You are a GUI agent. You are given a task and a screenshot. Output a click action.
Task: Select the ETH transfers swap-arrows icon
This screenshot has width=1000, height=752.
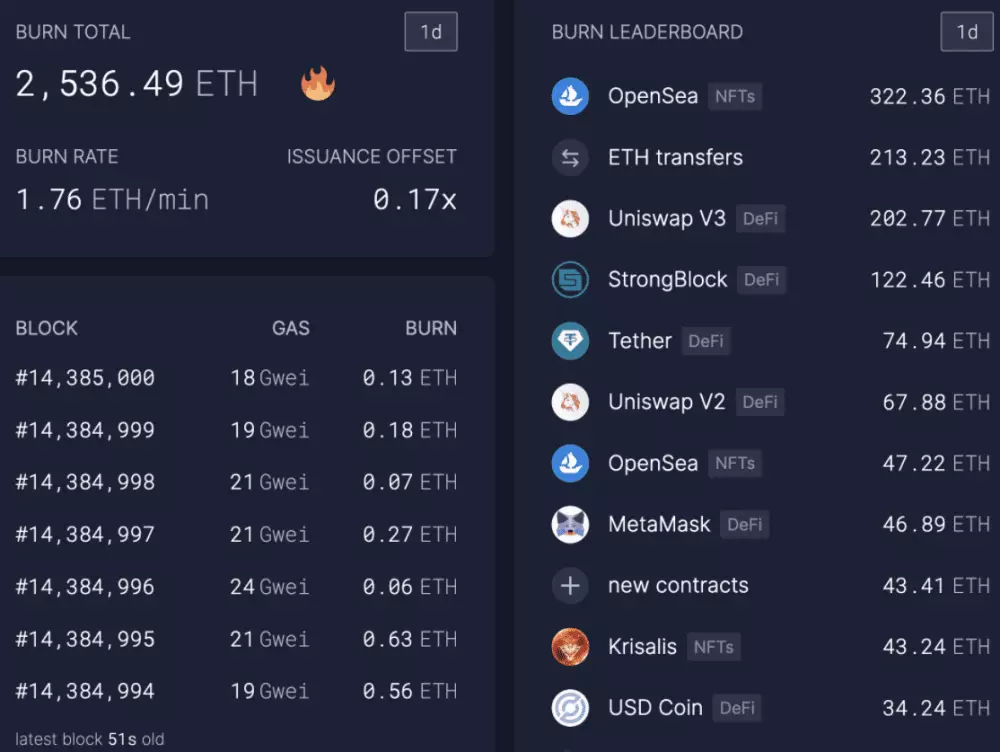click(x=570, y=157)
